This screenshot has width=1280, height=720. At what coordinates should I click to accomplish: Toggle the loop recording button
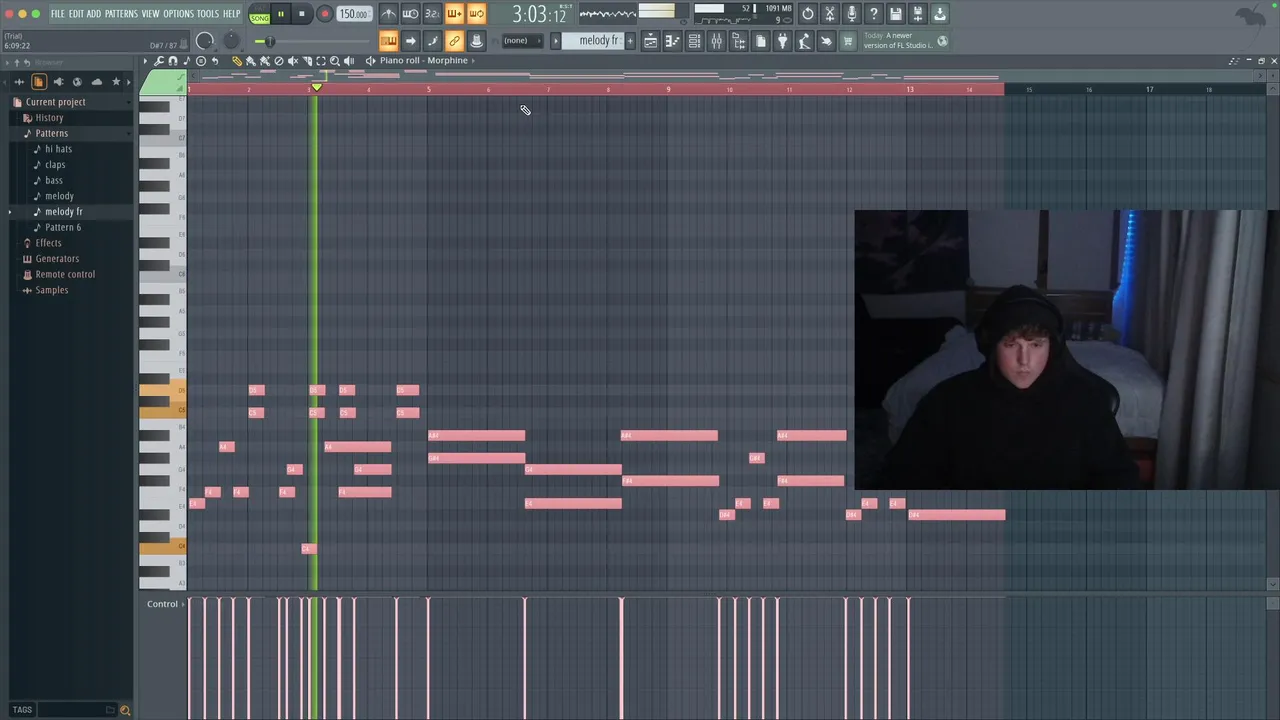(x=476, y=14)
